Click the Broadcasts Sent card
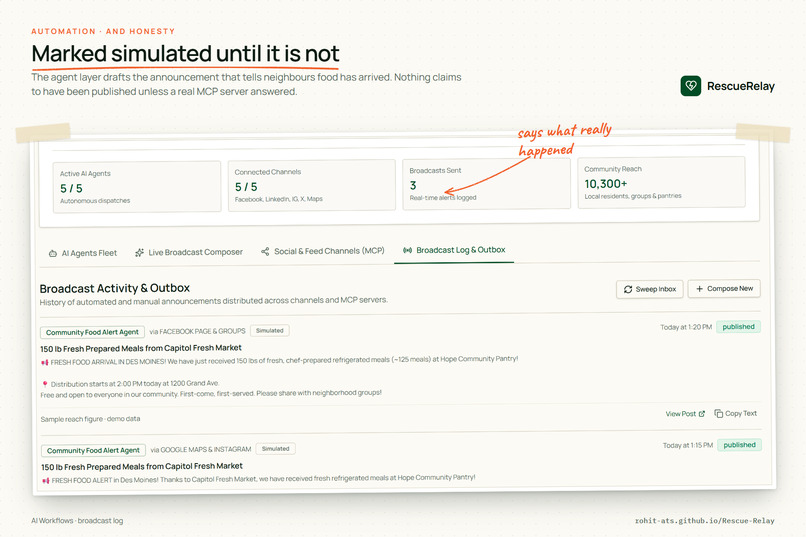 [x=486, y=183]
